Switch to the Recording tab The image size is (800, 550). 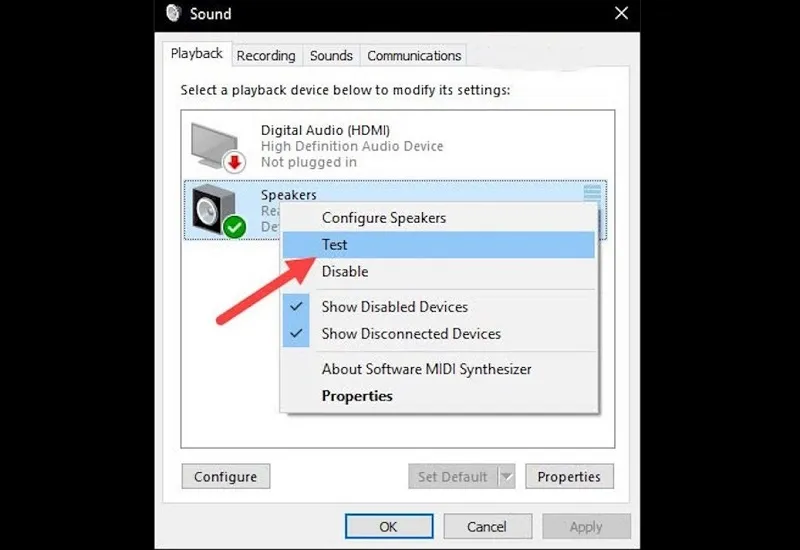(x=266, y=56)
